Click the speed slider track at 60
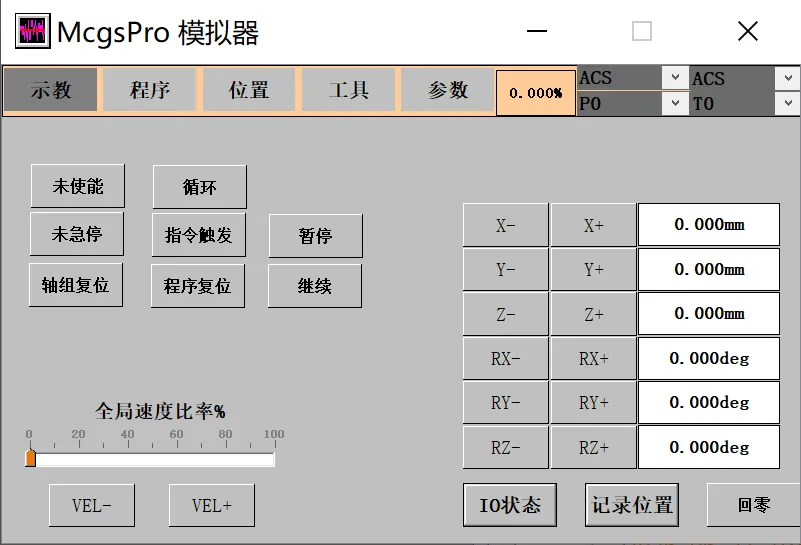The height and width of the screenshot is (545, 801). pyautogui.click(x=177, y=460)
